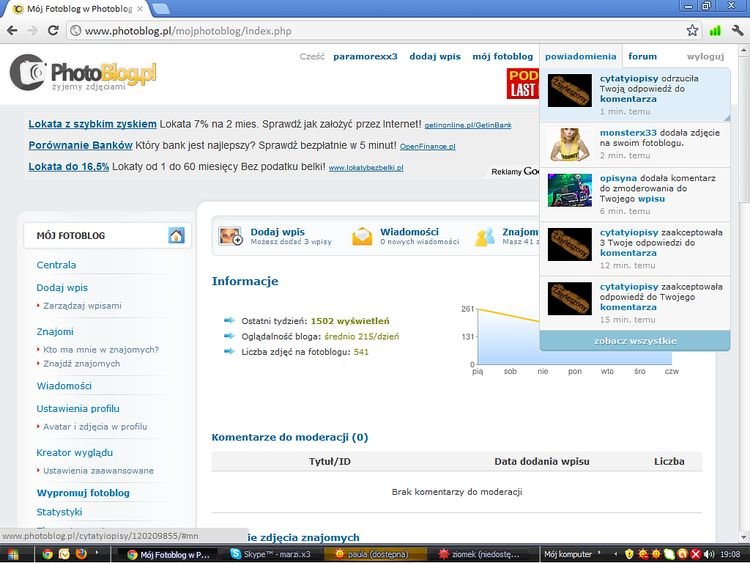Open a new browser tab
750x563 pixels.
pos(160,9)
